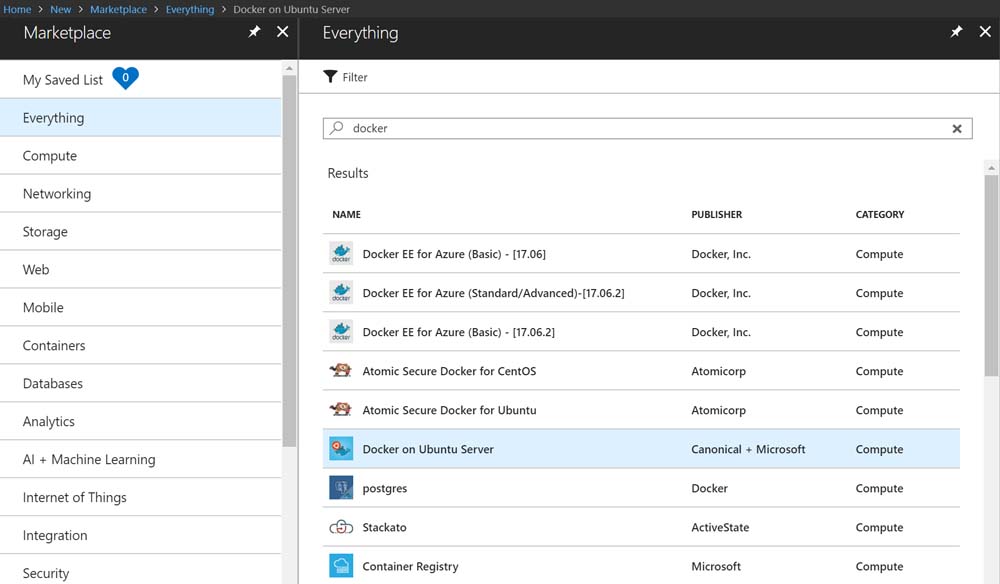Click the Docker on Ubuntu Server icon
1000x584 pixels.
click(341, 449)
